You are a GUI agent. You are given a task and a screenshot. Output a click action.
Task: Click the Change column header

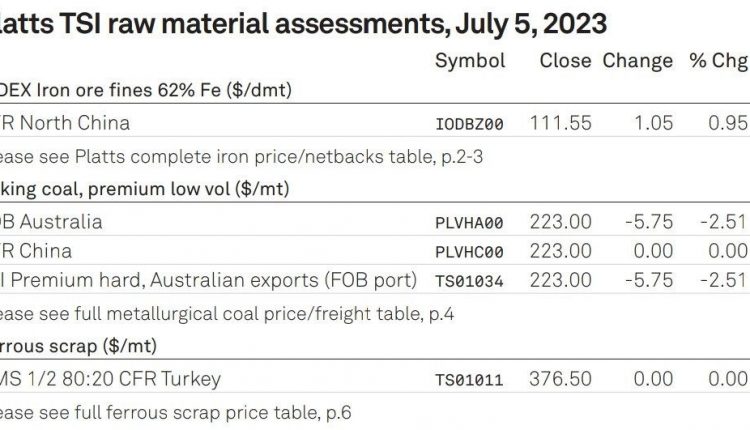point(638,61)
